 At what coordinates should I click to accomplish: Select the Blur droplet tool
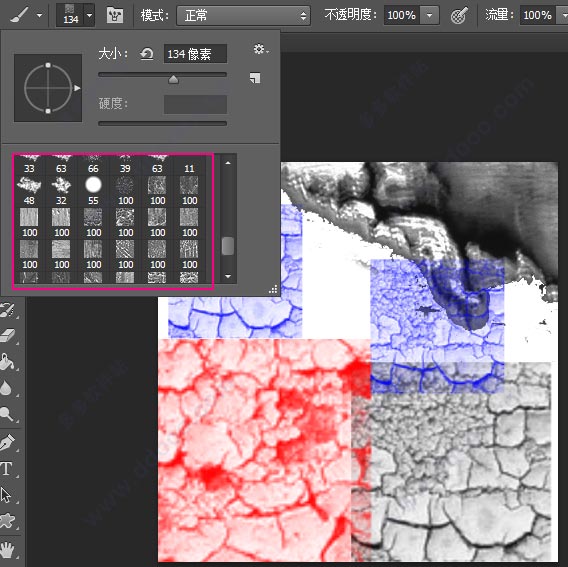(x=7, y=388)
